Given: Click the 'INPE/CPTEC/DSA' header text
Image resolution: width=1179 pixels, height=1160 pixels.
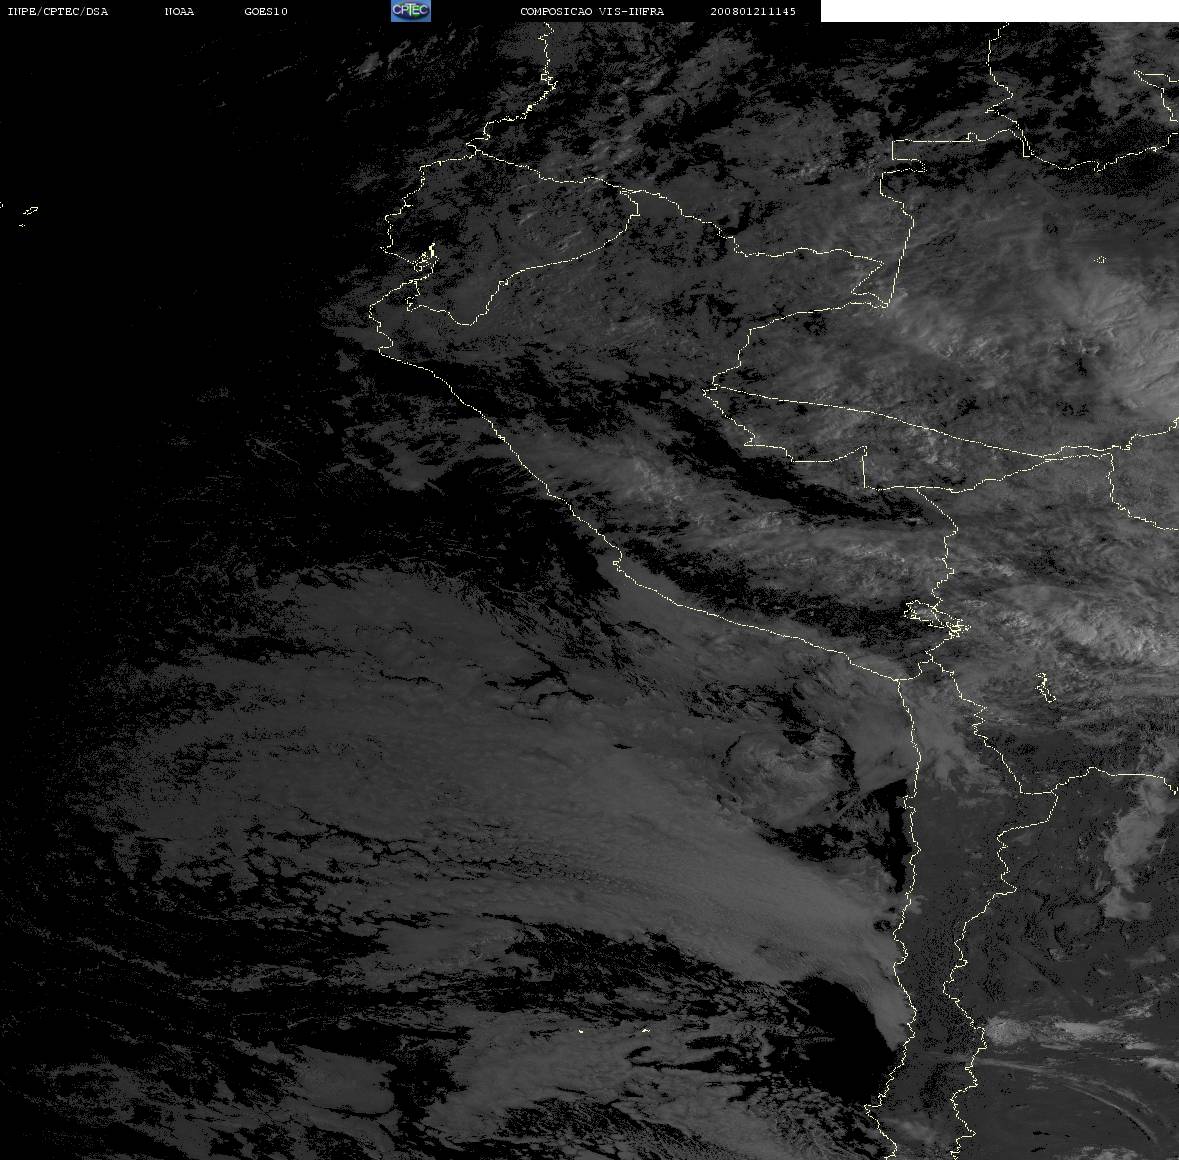Looking at the screenshot, I should (58, 11).
